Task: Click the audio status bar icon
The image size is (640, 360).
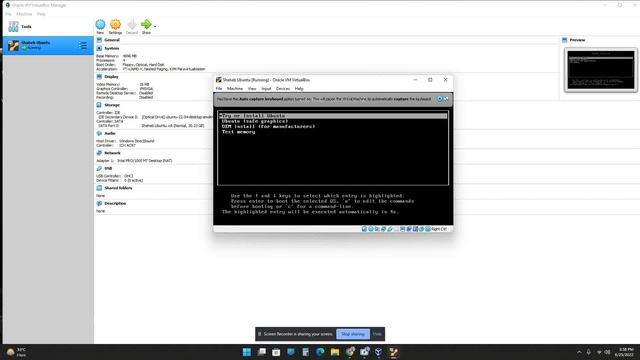Action: 377,229
